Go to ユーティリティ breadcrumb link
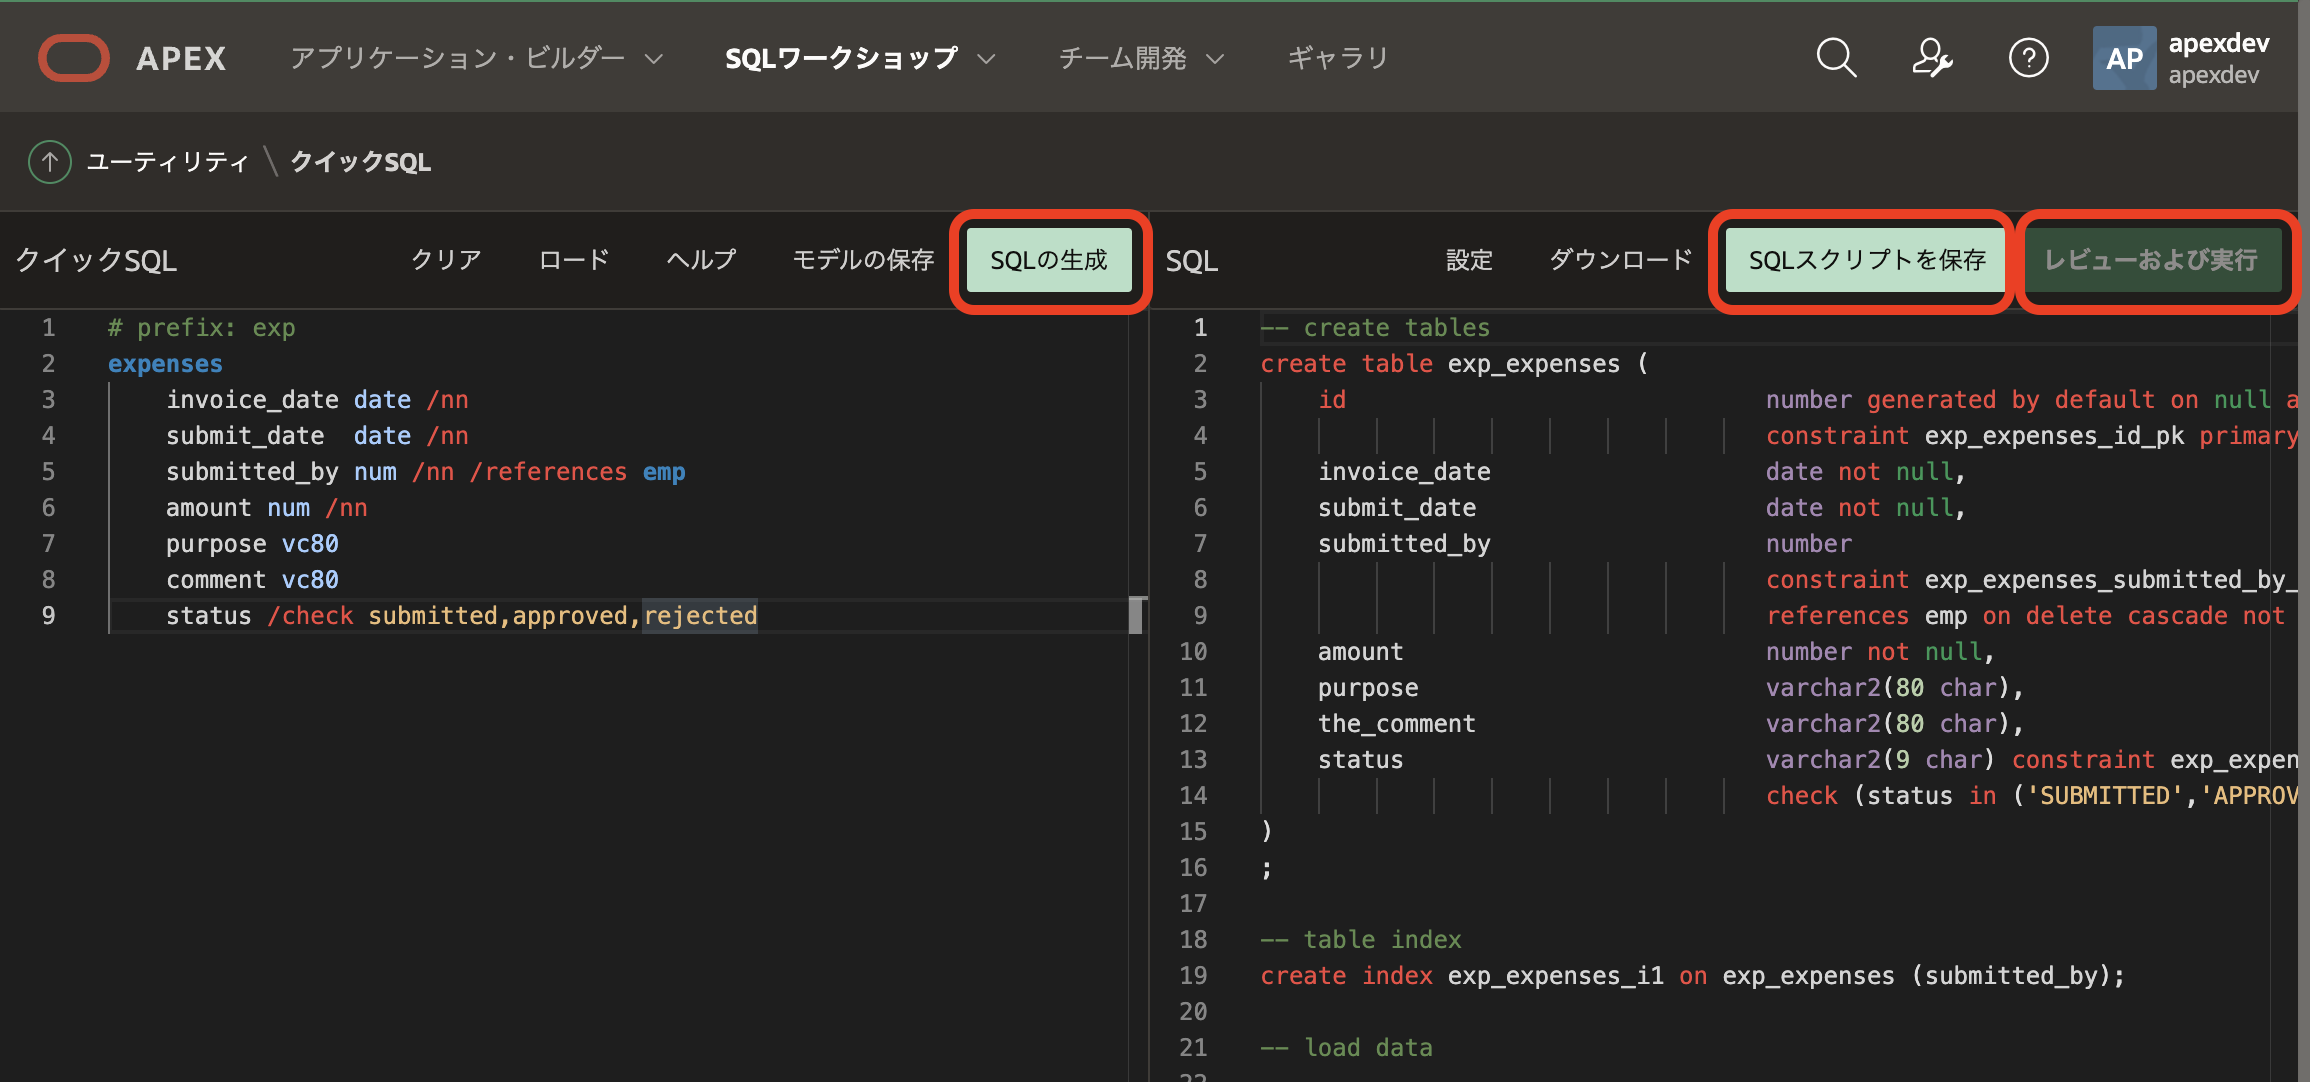This screenshot has width=2310, height=1082. pyautogui.click(x=167, y=162)
